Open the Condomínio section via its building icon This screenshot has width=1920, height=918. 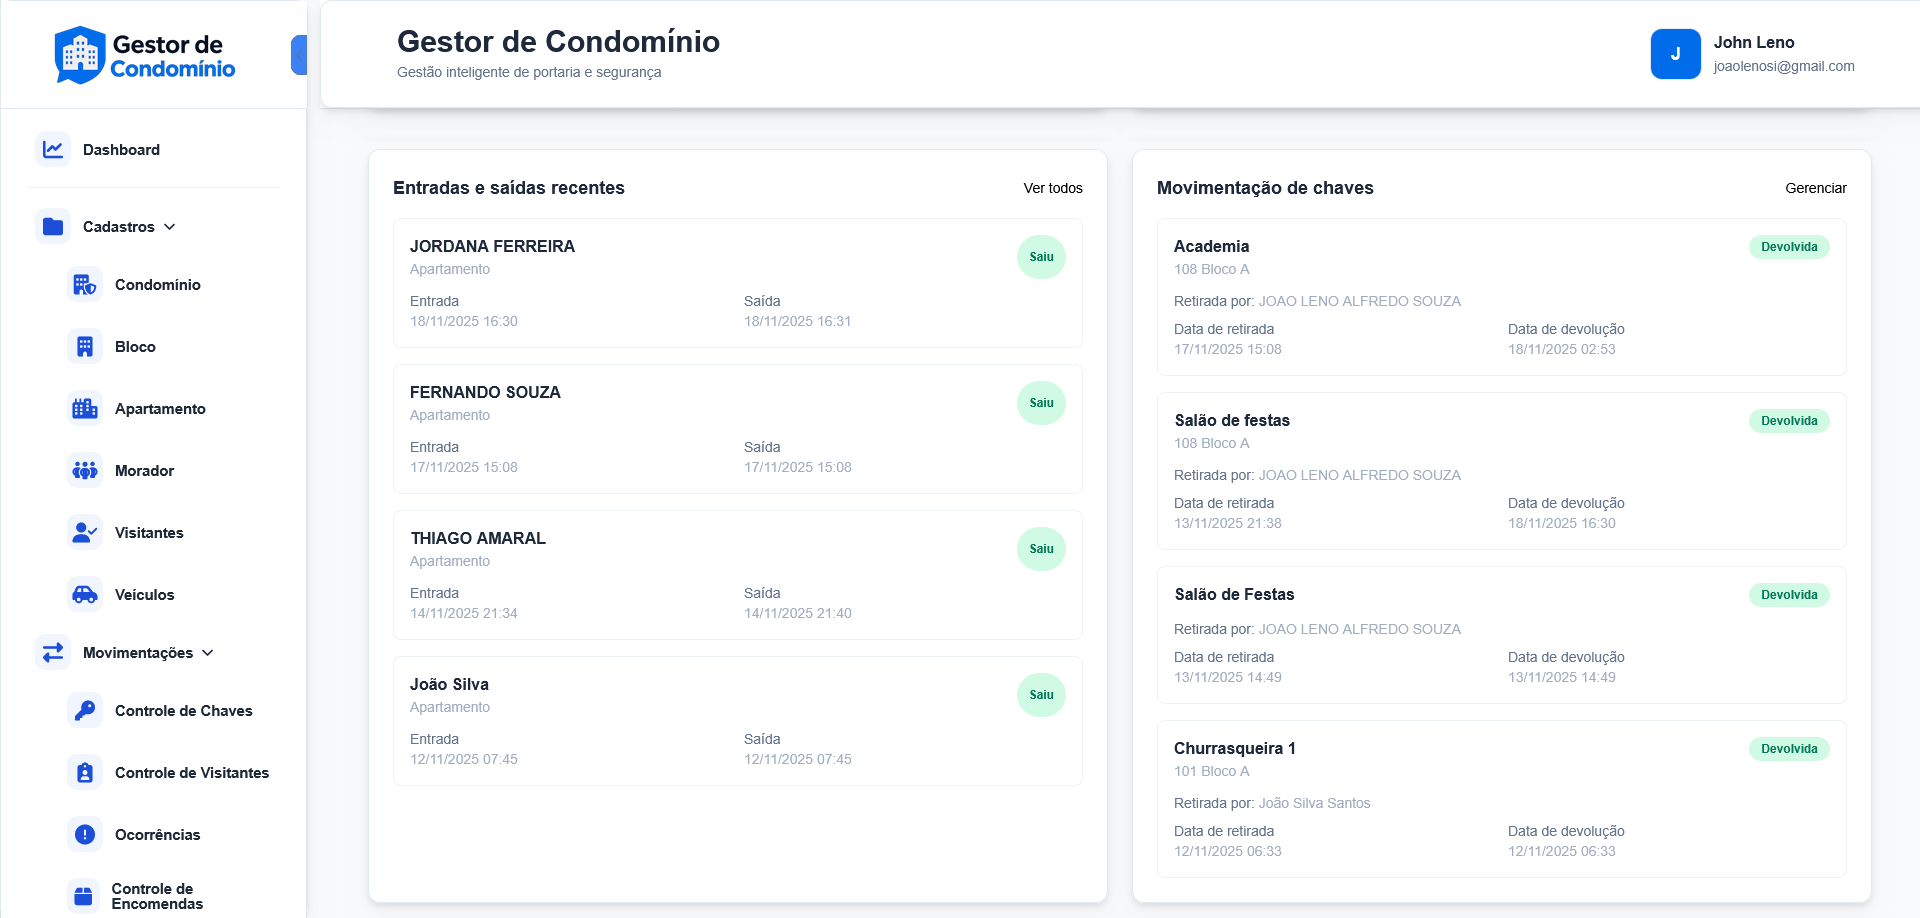pos(85,284)
